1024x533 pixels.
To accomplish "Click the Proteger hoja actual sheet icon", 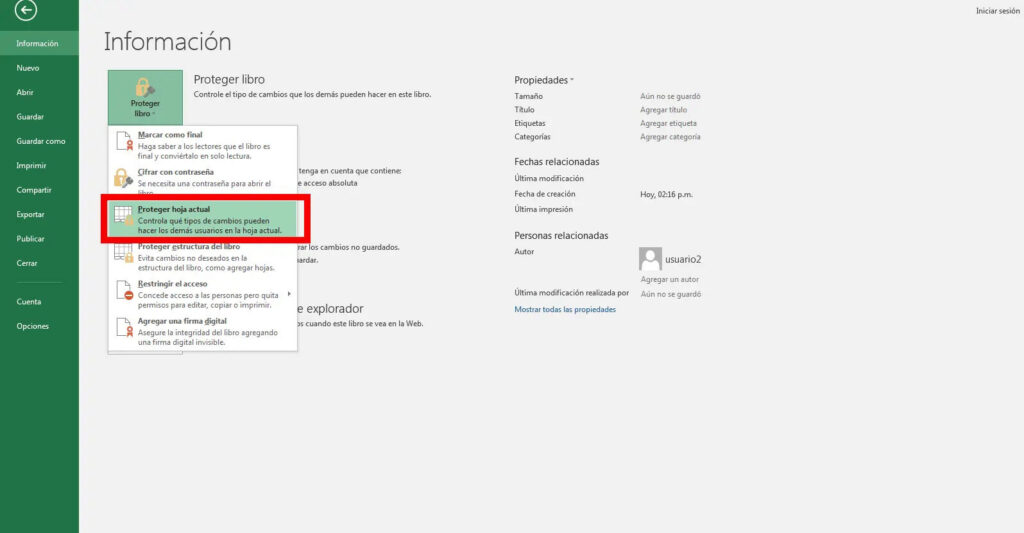I will point(123,218).
